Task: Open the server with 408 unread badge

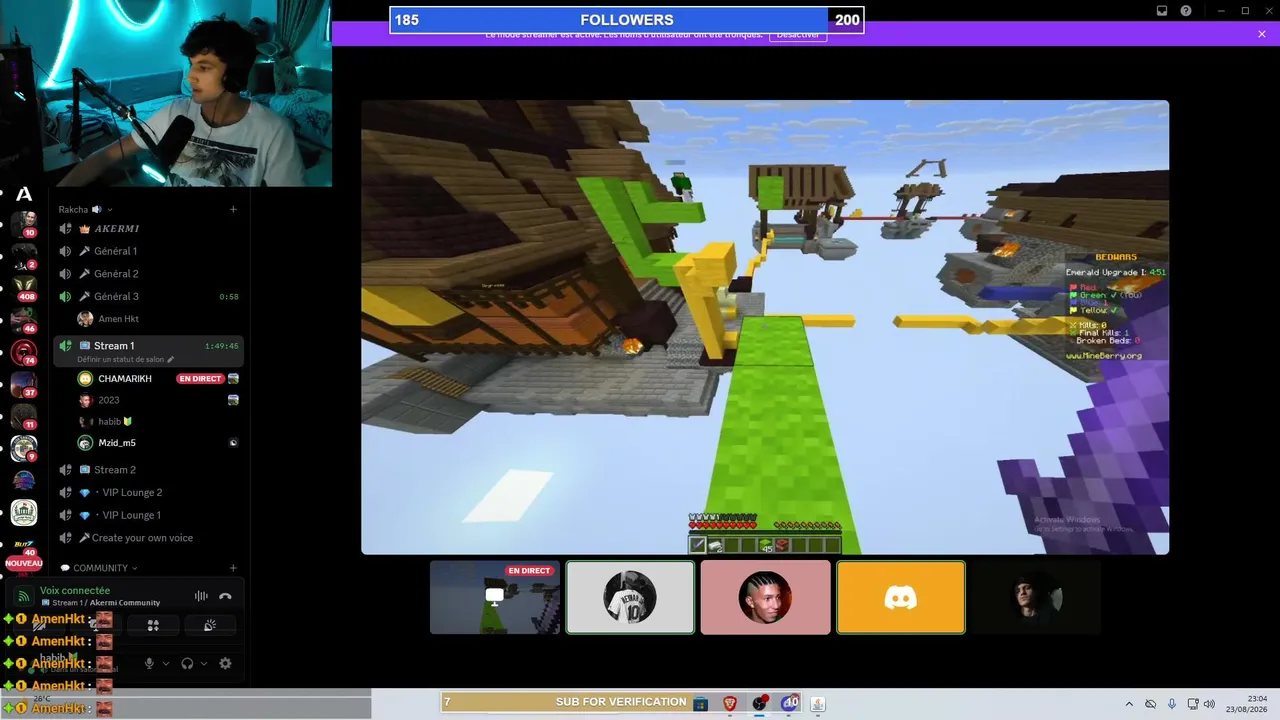Action: click(x=24, y=288)
